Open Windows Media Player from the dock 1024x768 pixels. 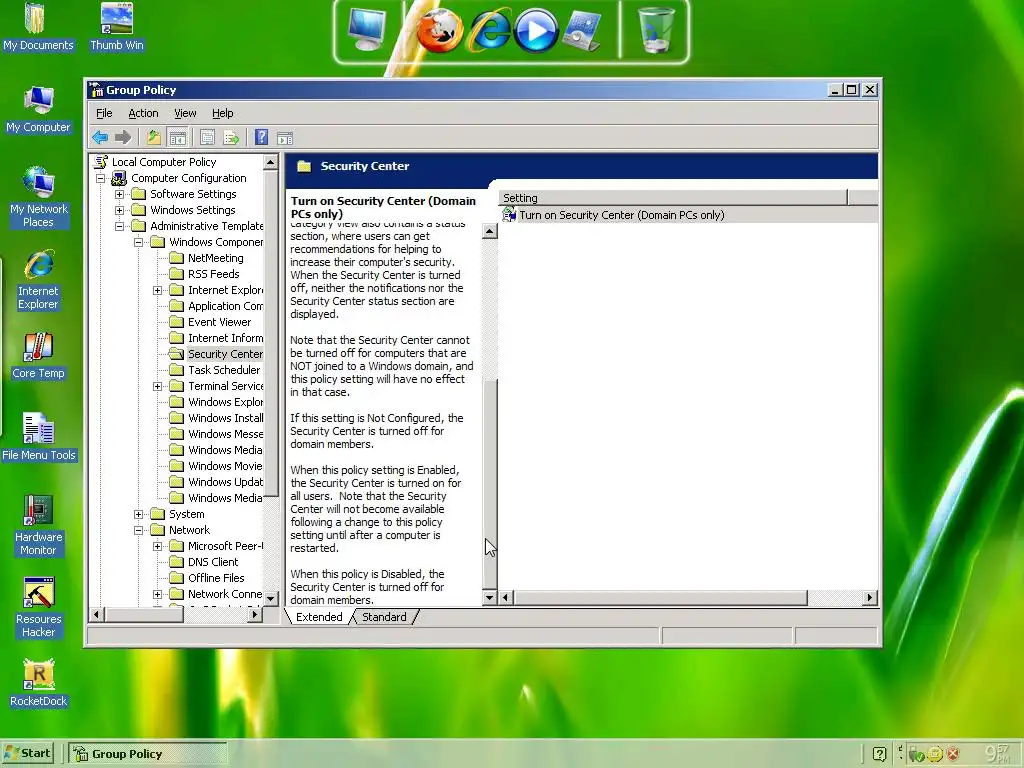(535, 30)
